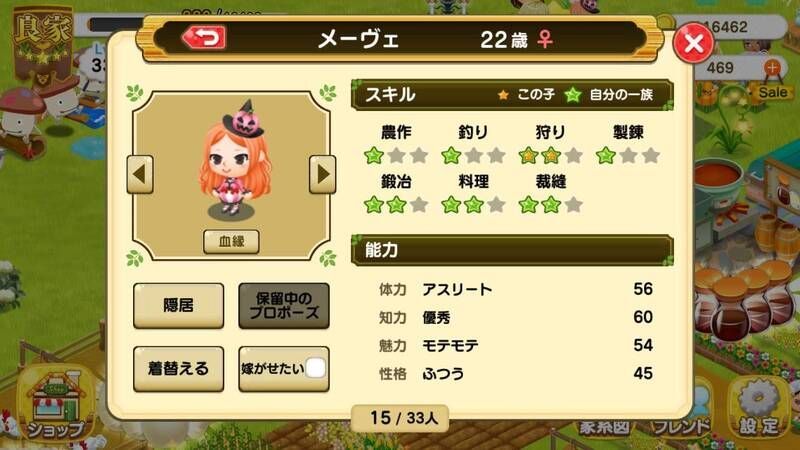Click the Sale sign icon
Screen dimensions: 800x450
tap(772, 92)
